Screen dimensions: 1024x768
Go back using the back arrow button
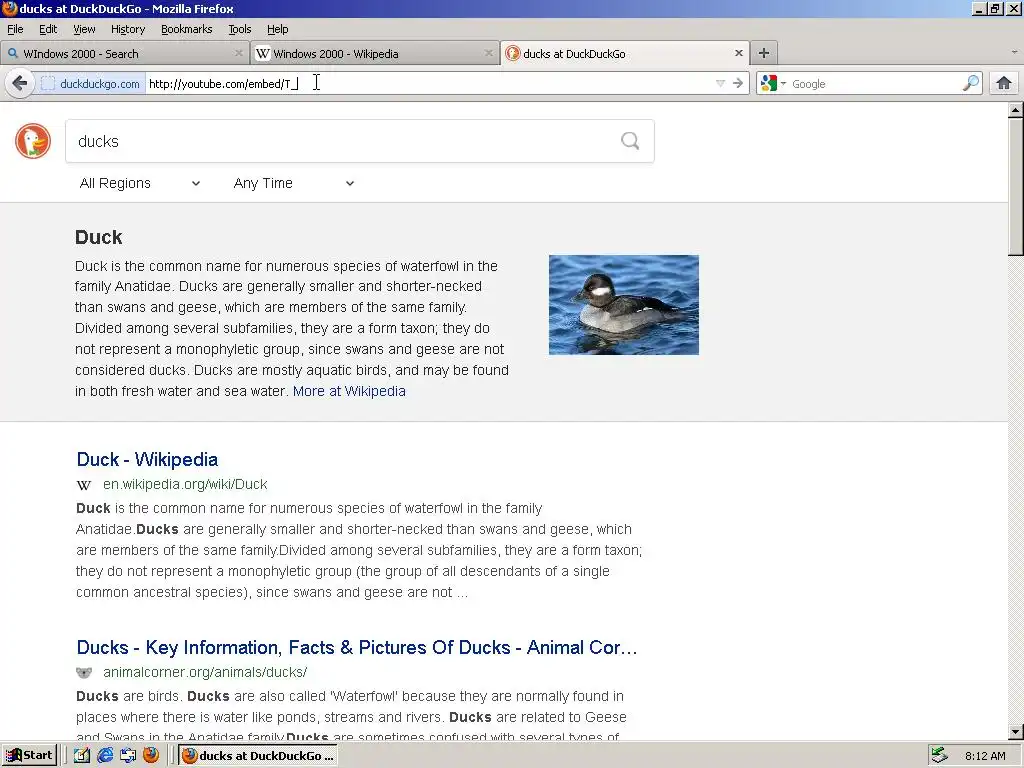[x=20, y=84]
